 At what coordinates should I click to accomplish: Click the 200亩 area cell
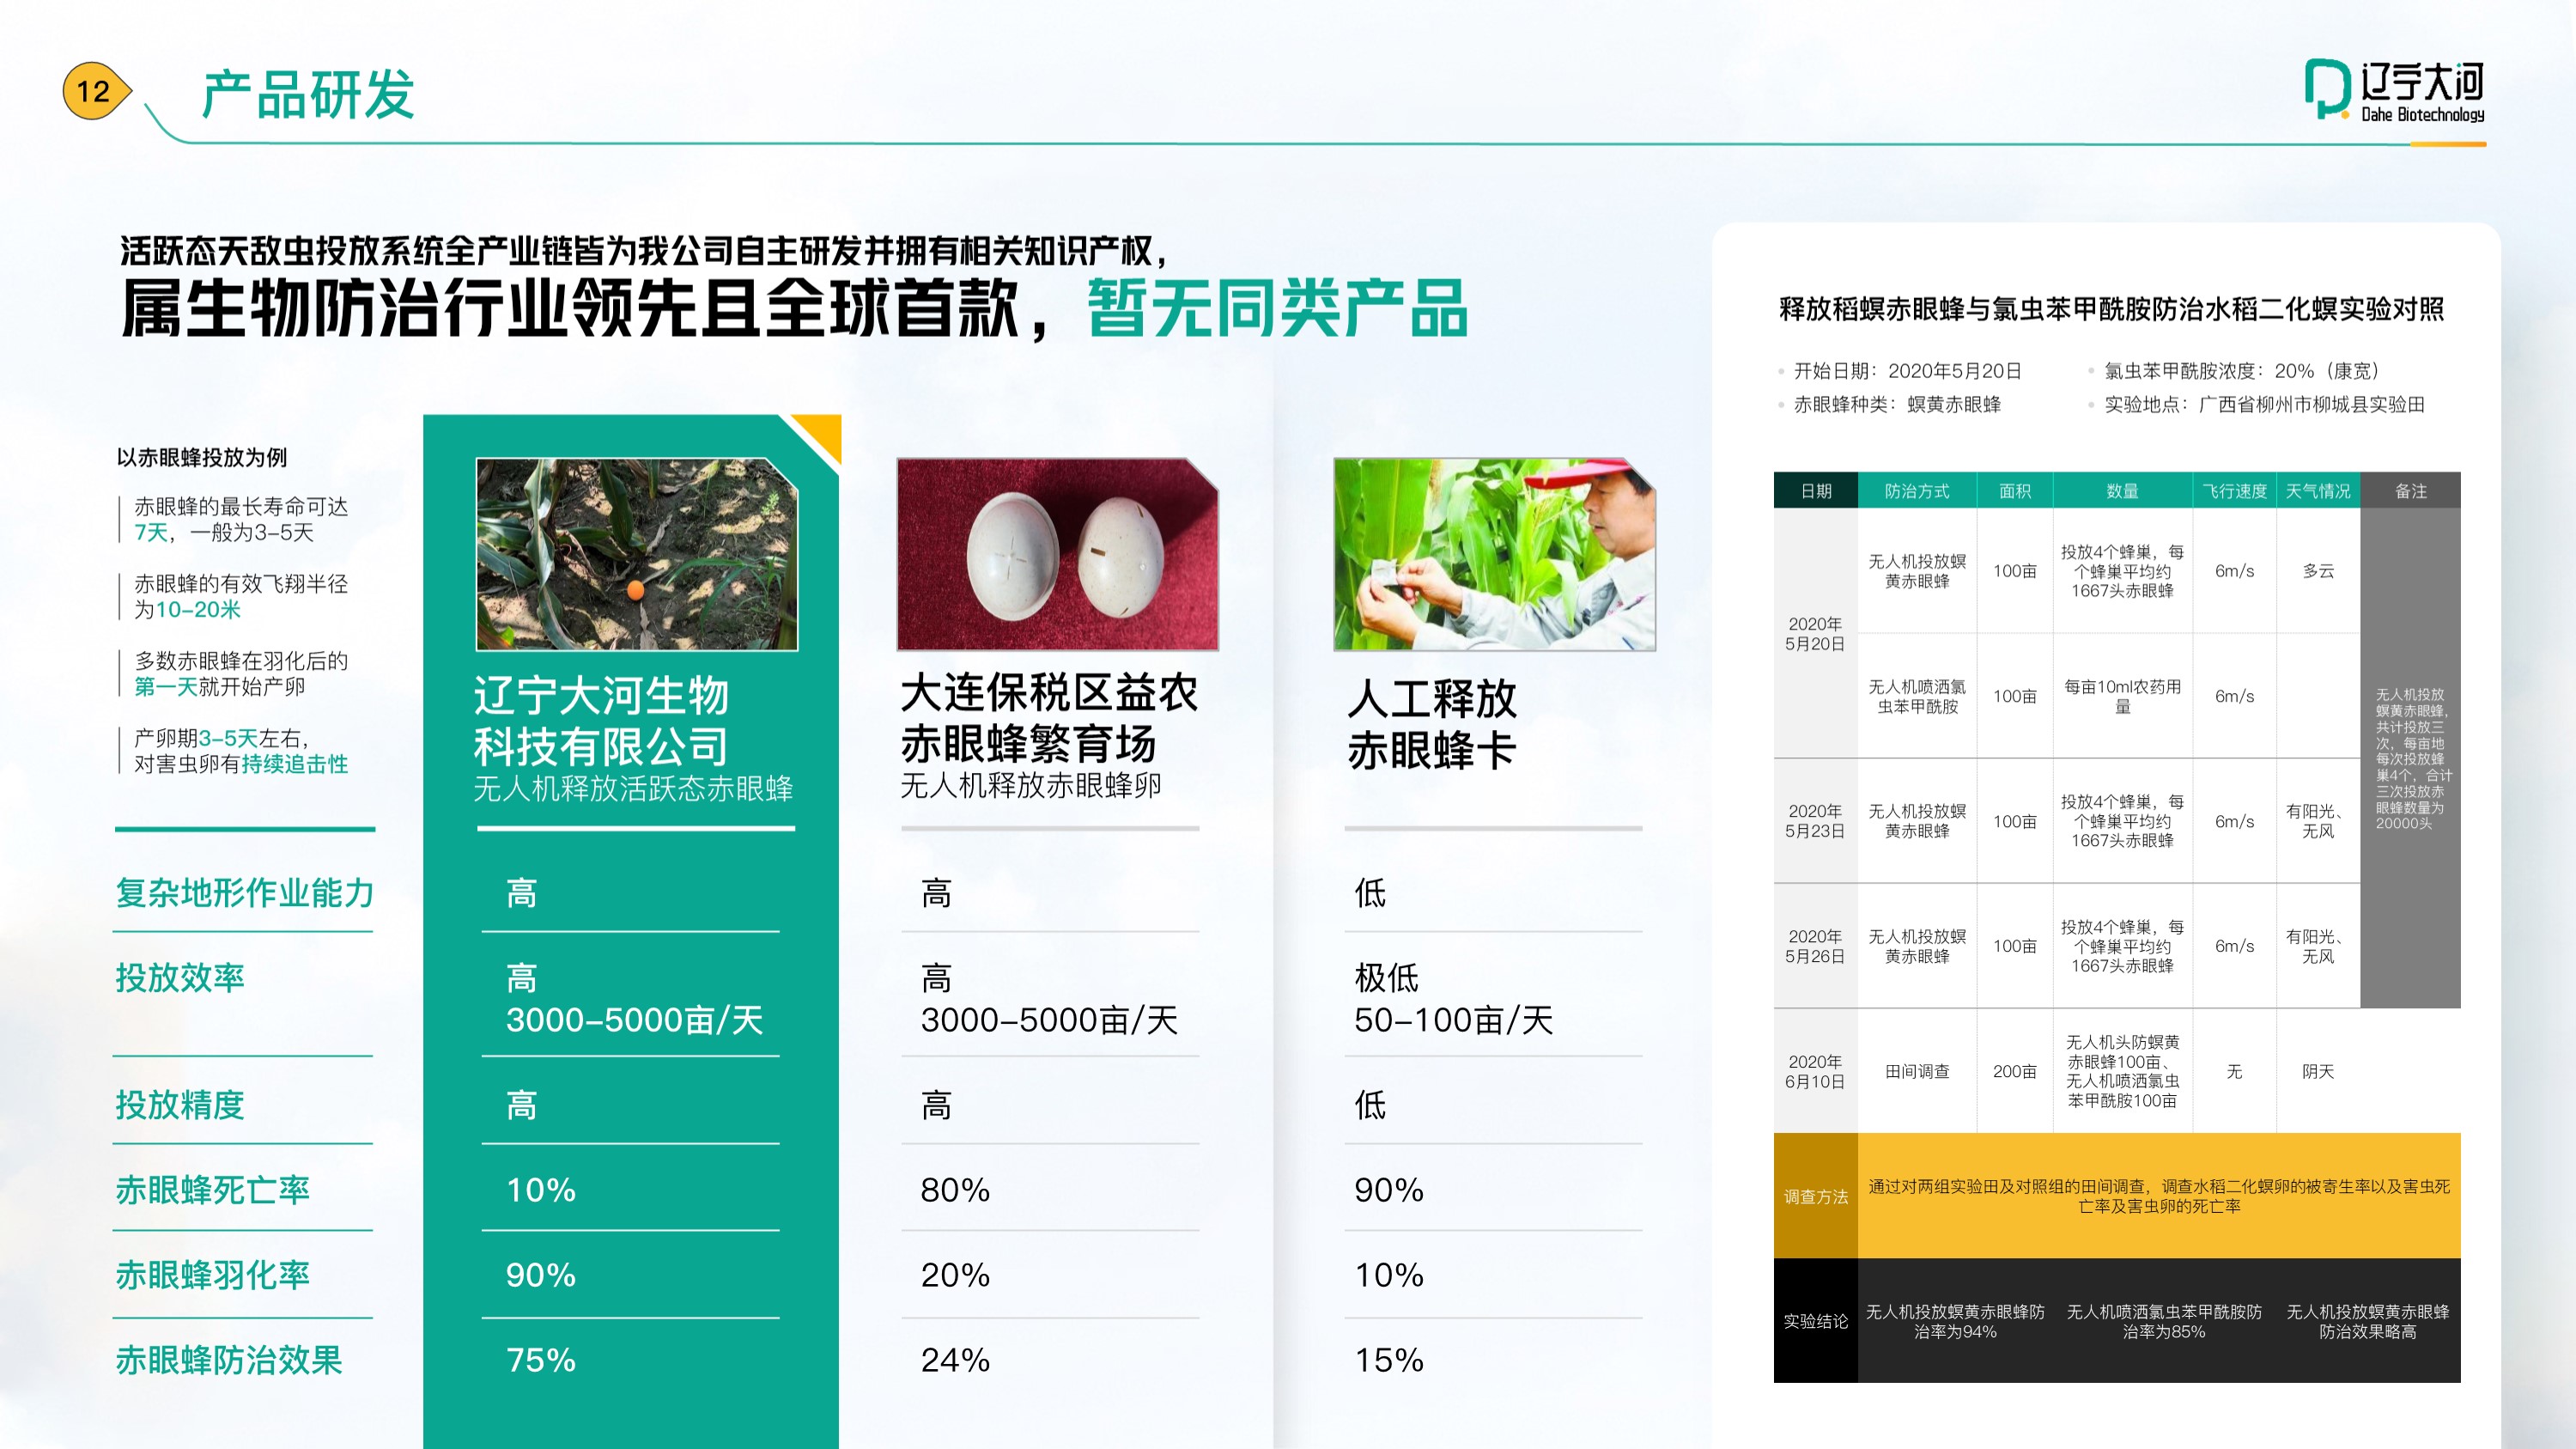(2015, 1071)
